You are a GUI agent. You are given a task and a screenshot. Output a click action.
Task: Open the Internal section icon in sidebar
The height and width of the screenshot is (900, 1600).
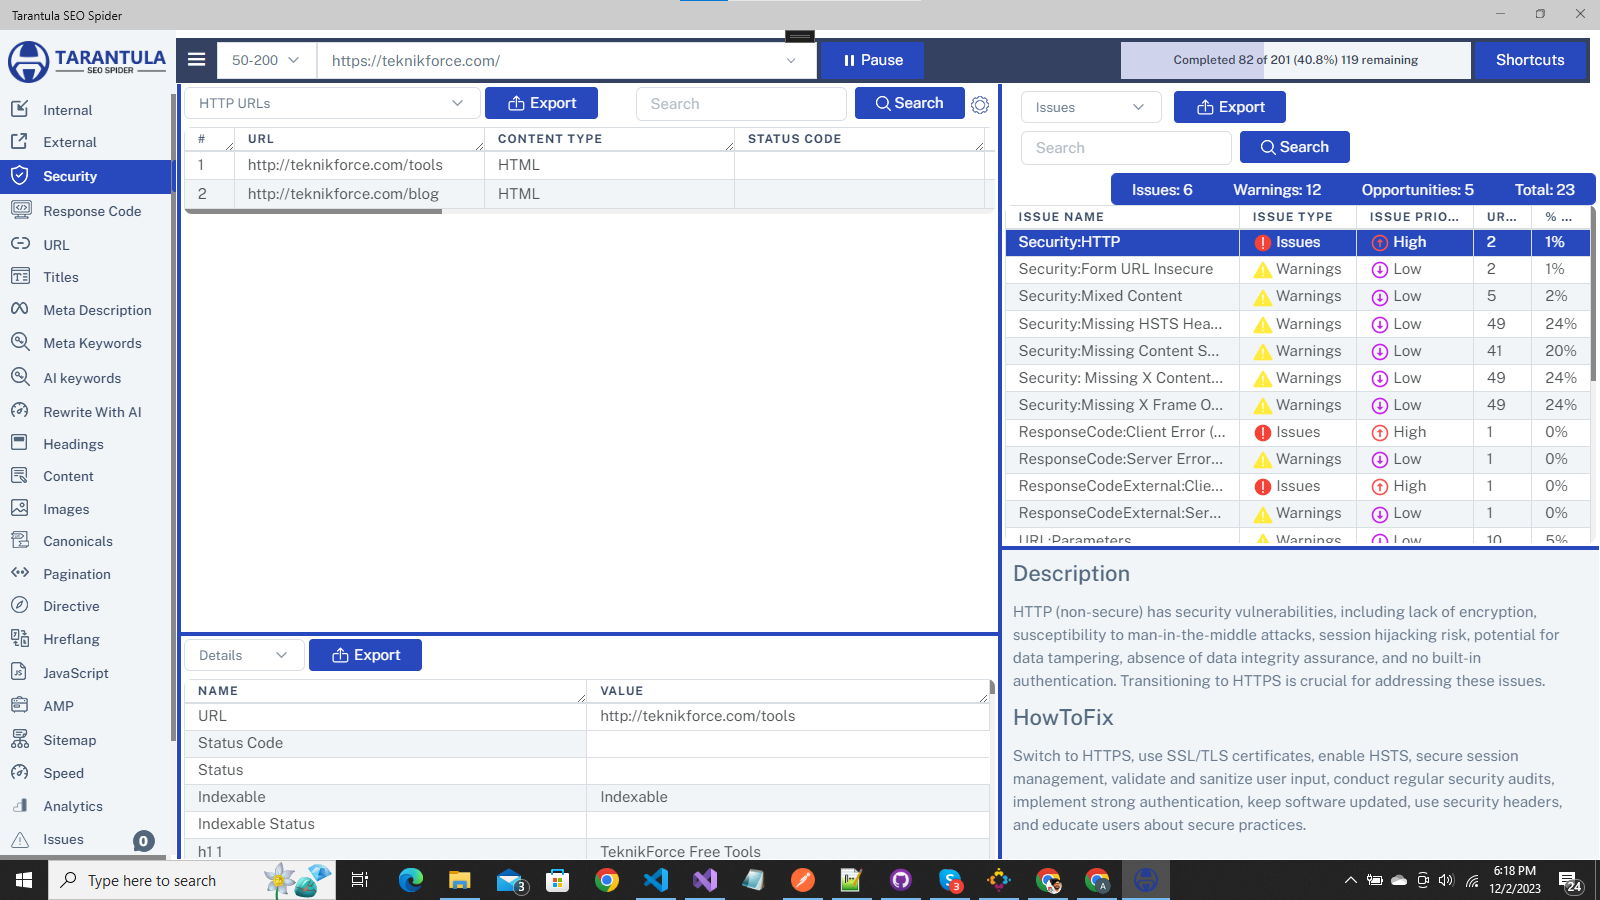pyautogui.click(x=19, y=109)
